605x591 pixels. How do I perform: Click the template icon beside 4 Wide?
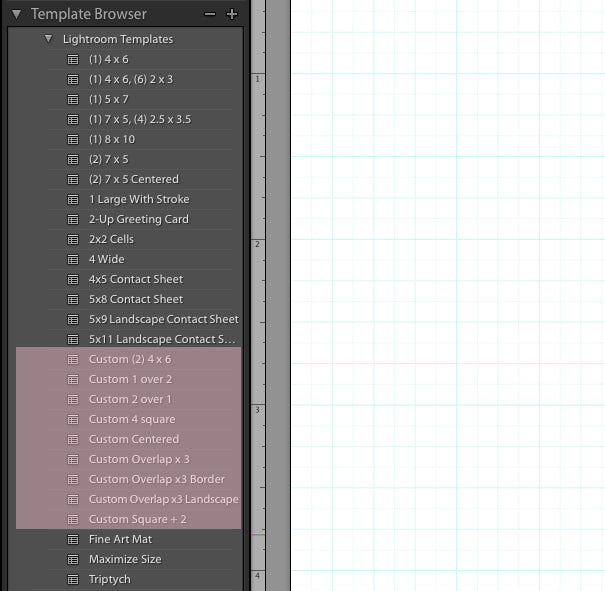[73, 260]
